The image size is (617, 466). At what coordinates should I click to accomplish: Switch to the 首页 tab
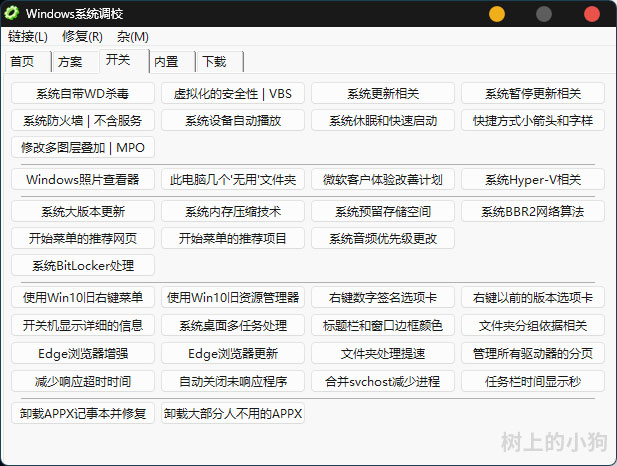click(x=28, y=62)
